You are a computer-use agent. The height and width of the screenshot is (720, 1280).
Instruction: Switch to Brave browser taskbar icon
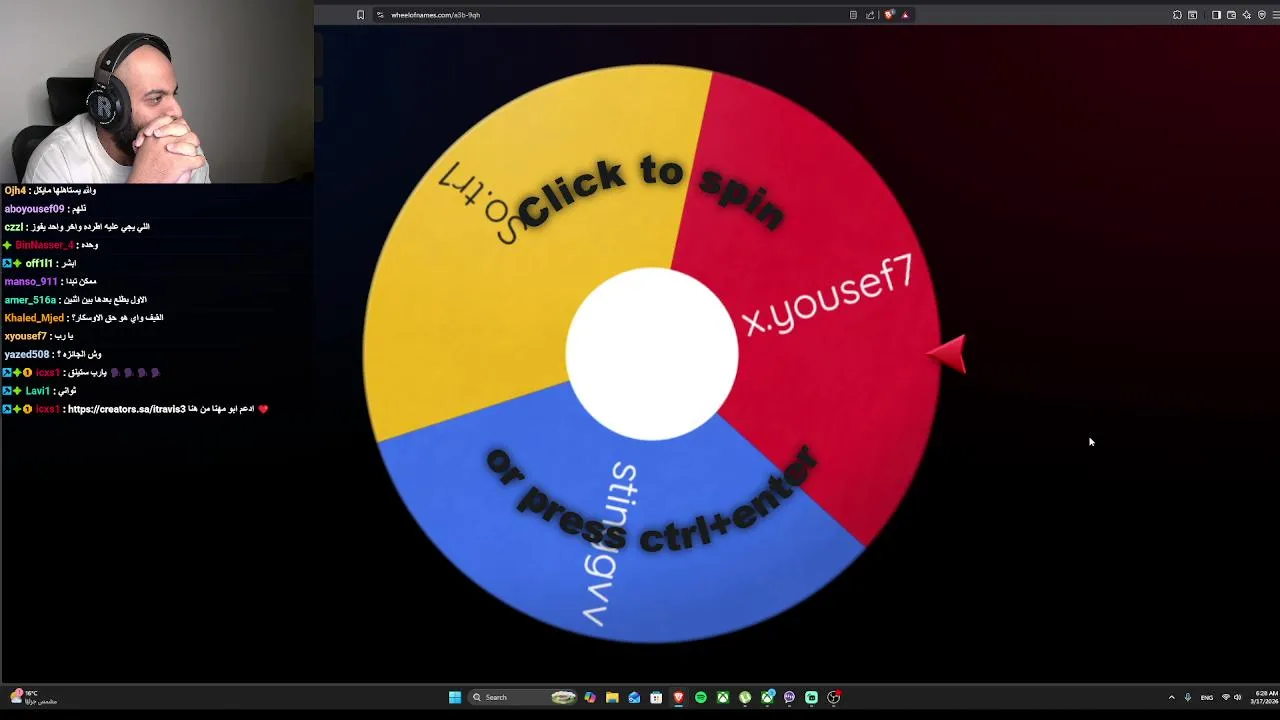[x=678, y=697]
